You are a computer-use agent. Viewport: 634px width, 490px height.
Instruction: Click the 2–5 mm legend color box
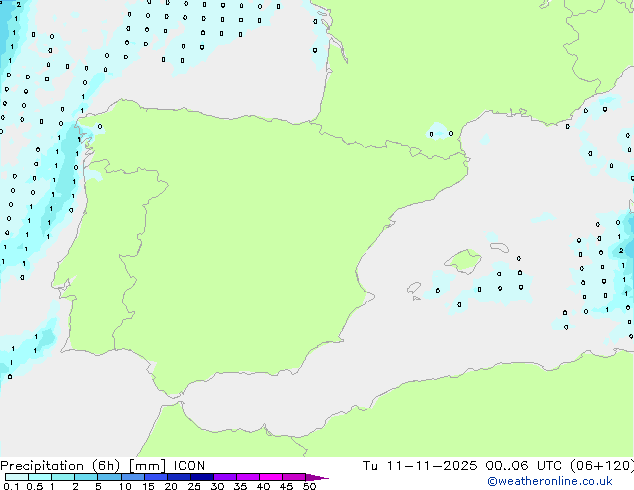coord(86,477)
